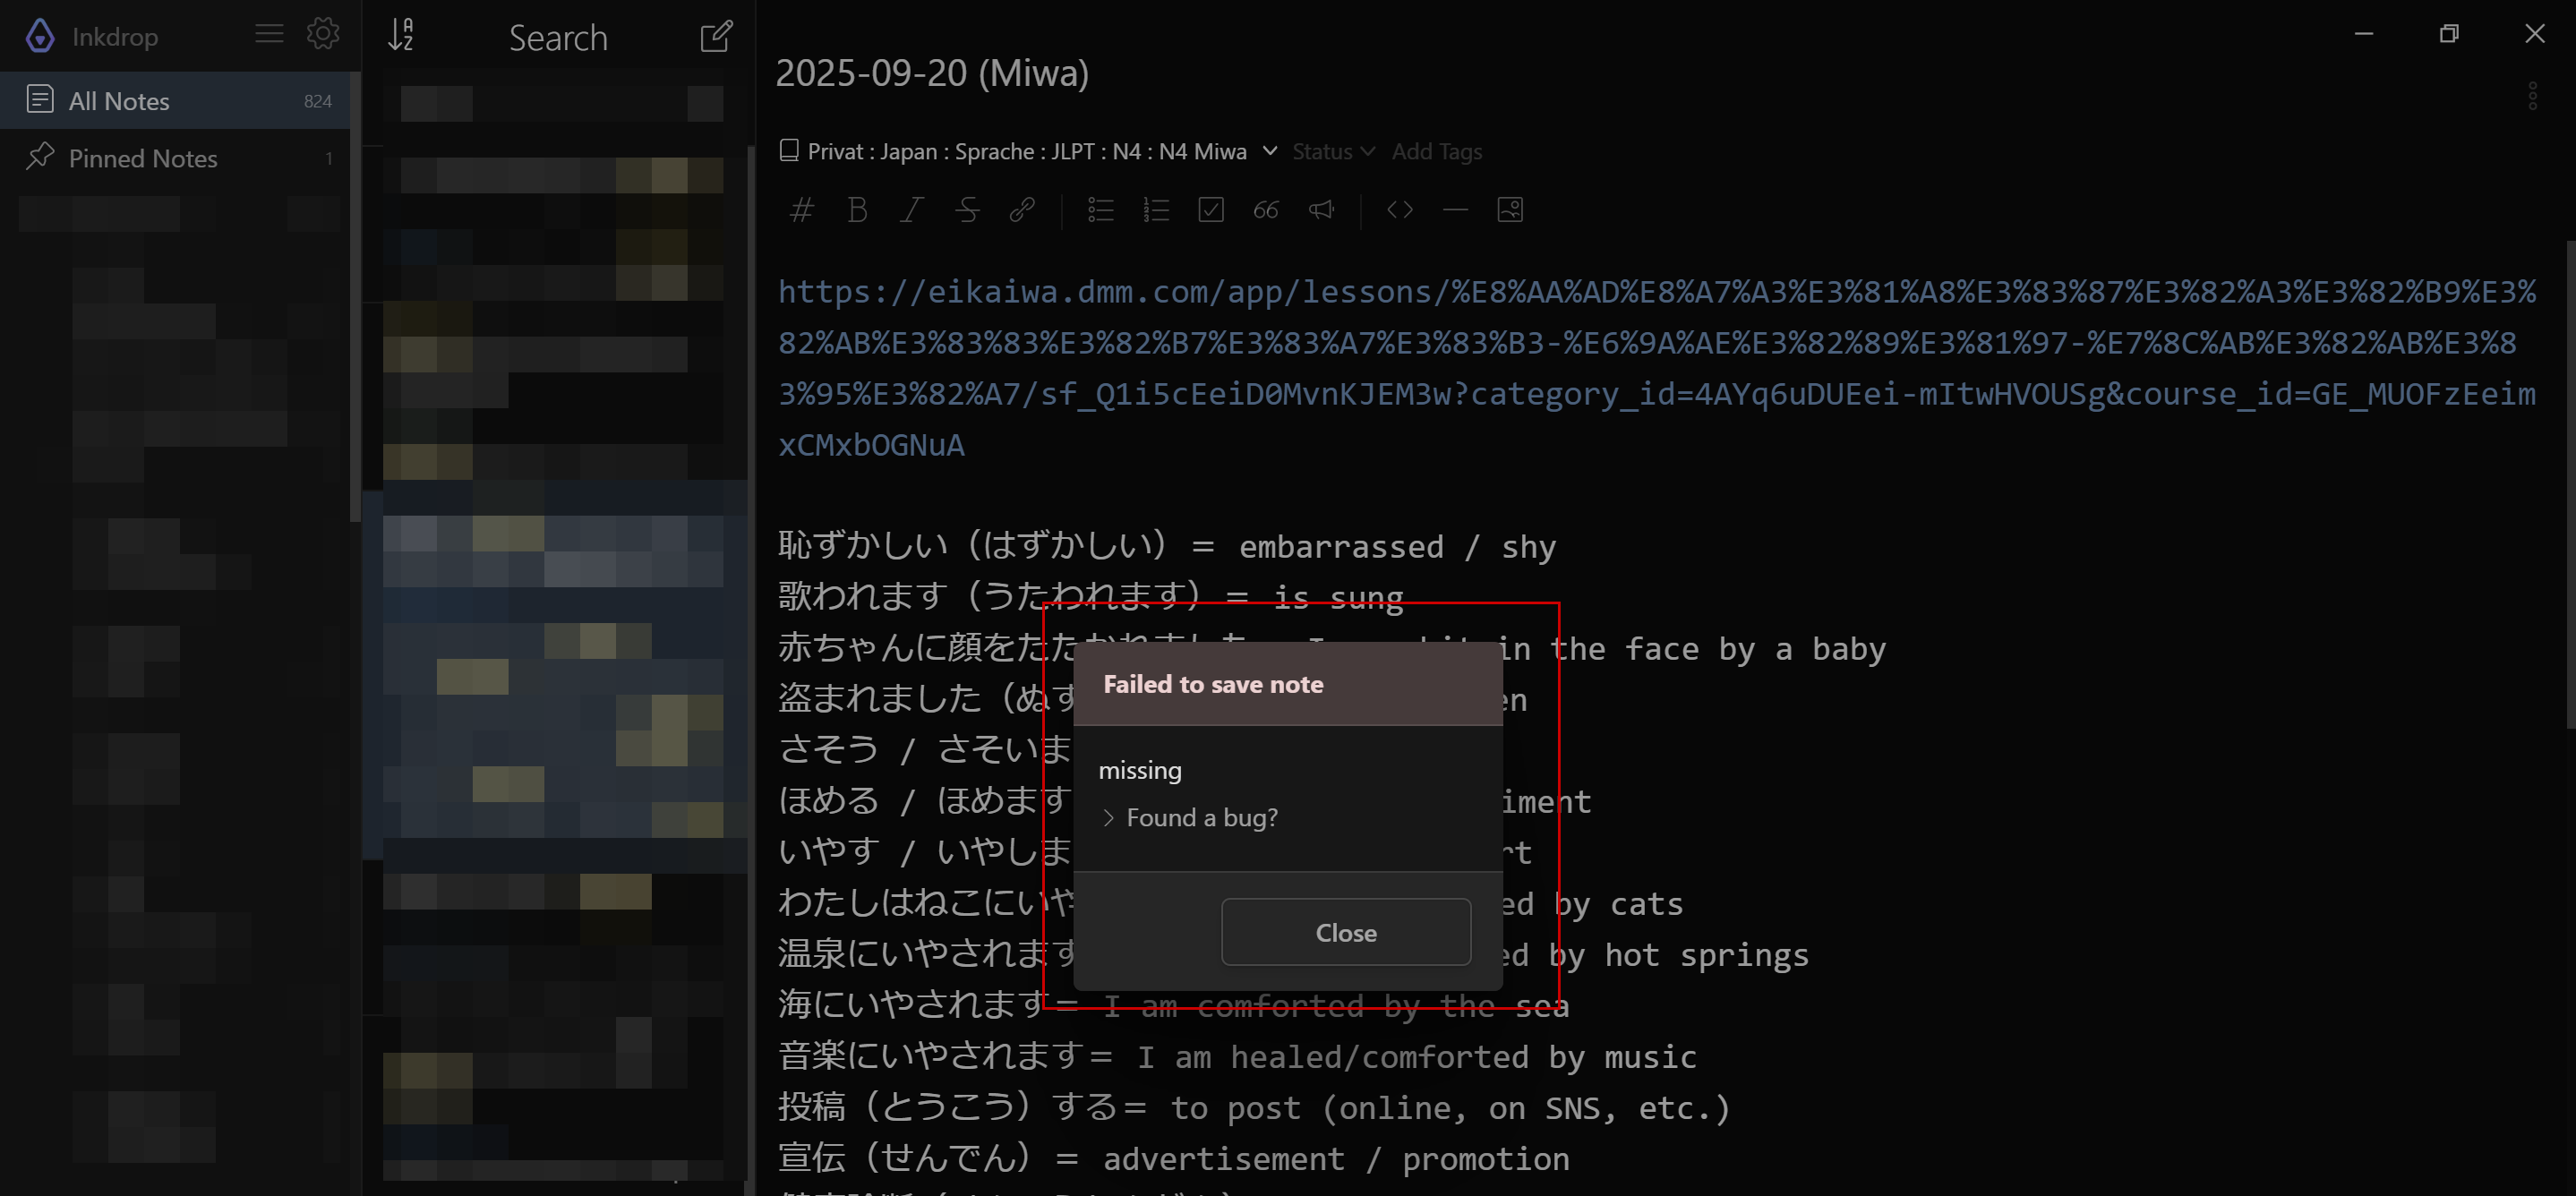The image size is (2576, 1196).
Task: Open the note list sort order icon
Action: click(x=401, y=36)
